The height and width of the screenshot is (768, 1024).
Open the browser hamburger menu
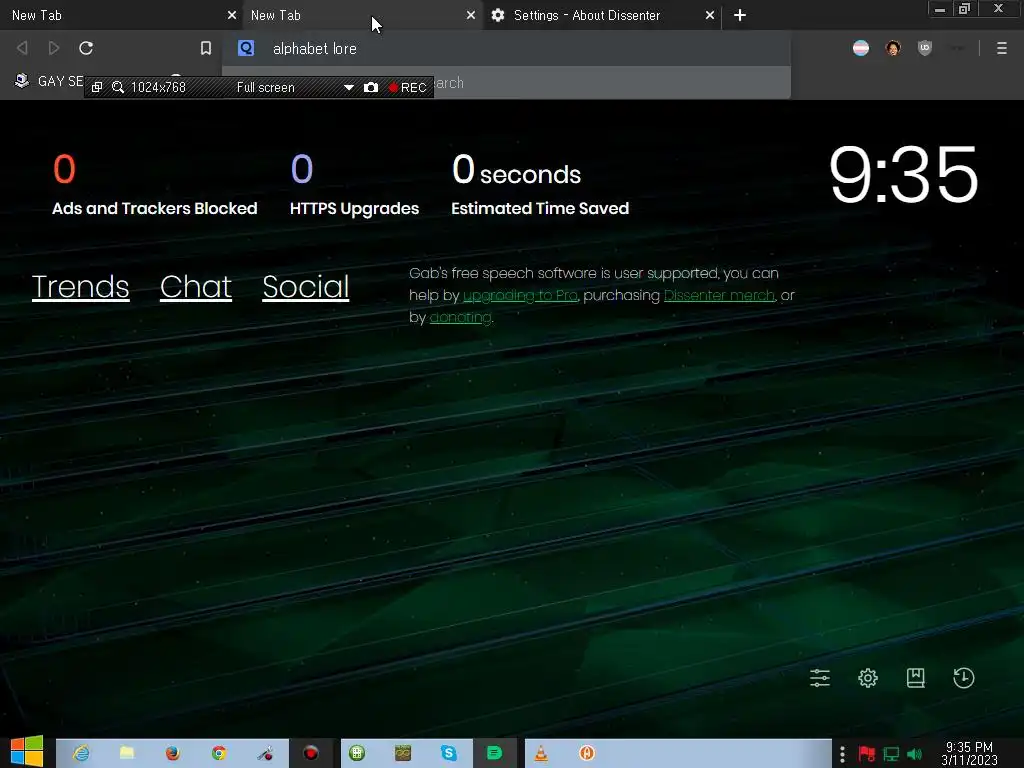coord(1001,48)
